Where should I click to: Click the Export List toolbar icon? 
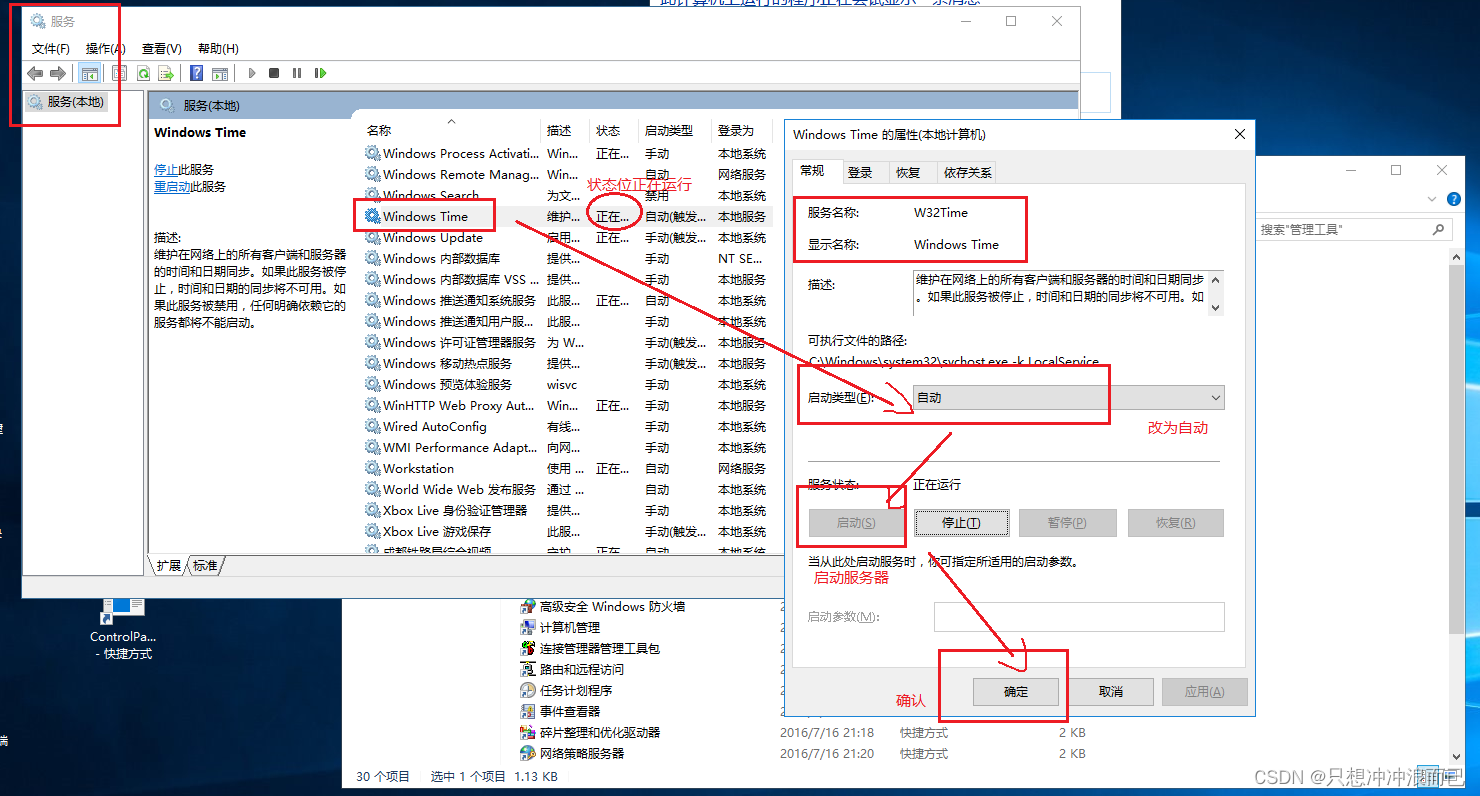pyautogui.click(x=166, y=73)
